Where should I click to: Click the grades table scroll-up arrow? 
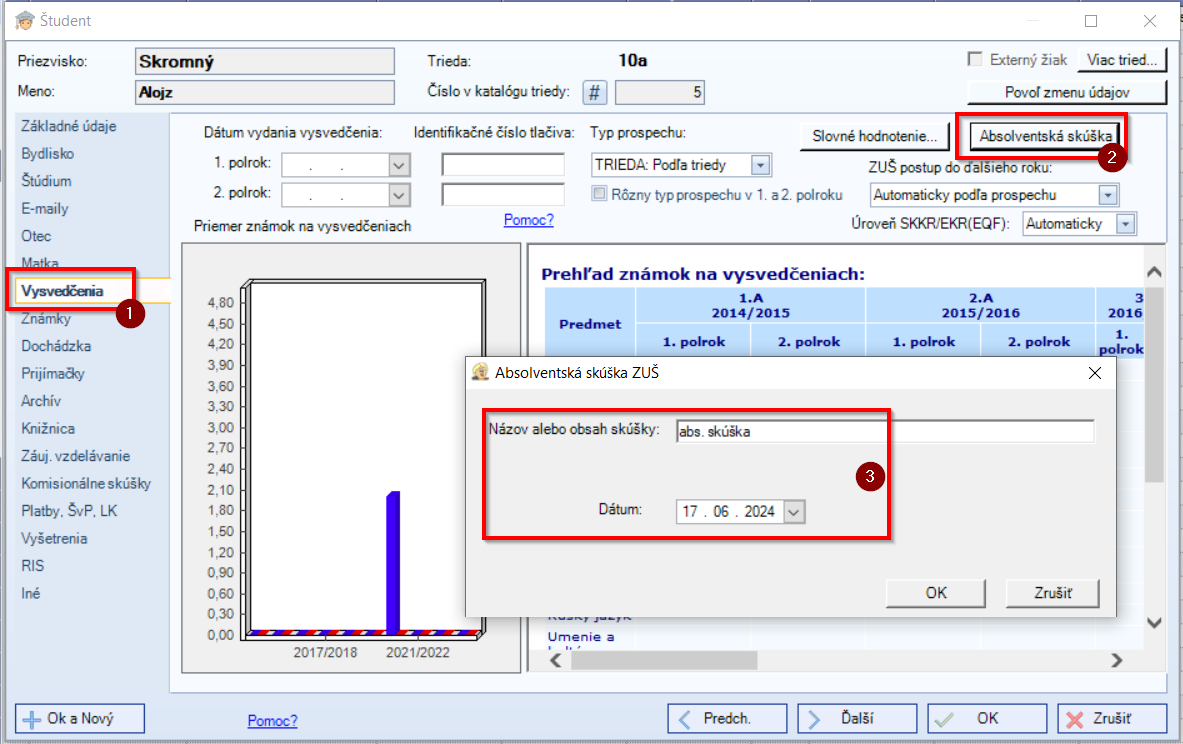[x=1154, y=272]
